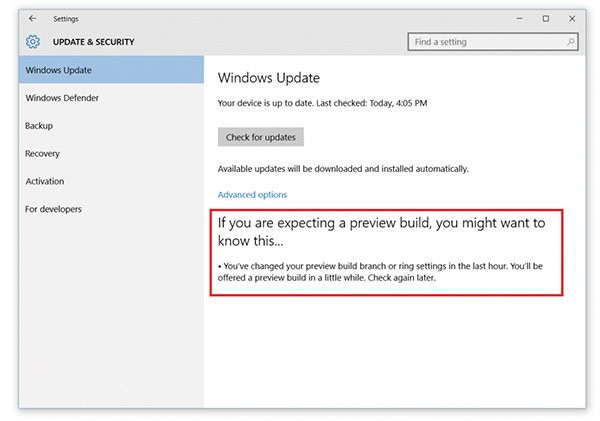This screenshot has height=421, width=600.
Task: Go to the Backup settings page
Action: pyautogui.click(x=39, y=126)
